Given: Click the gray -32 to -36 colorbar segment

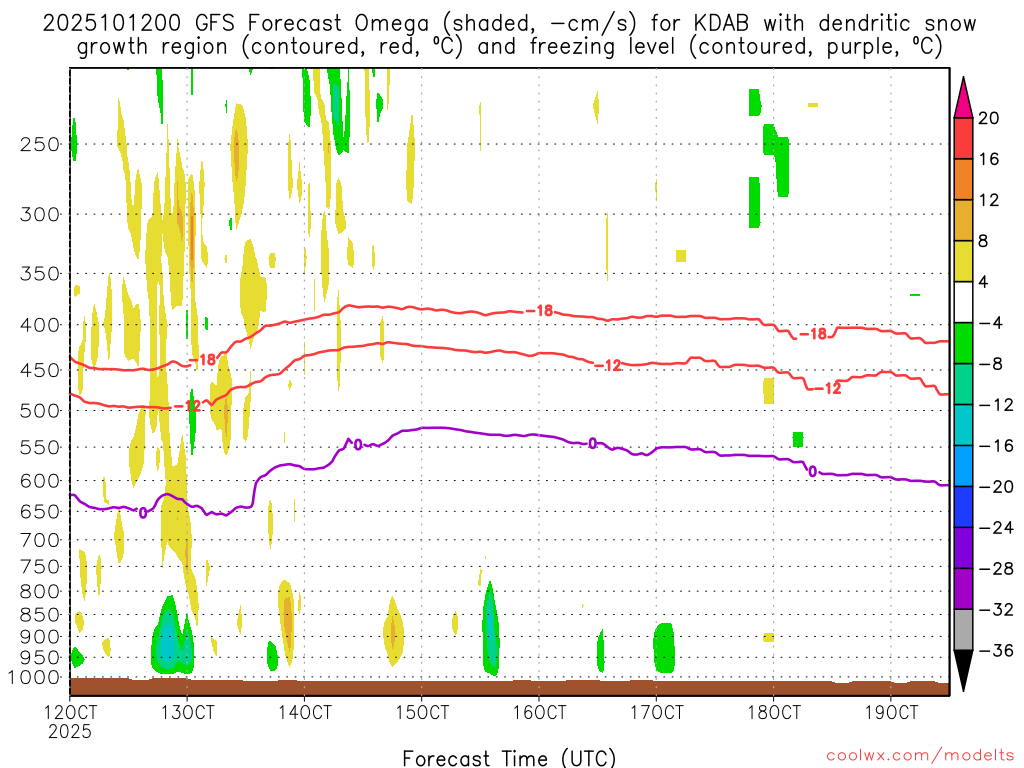Looking at the screenshot, I should pyautogui.click(x=963, y=630).
